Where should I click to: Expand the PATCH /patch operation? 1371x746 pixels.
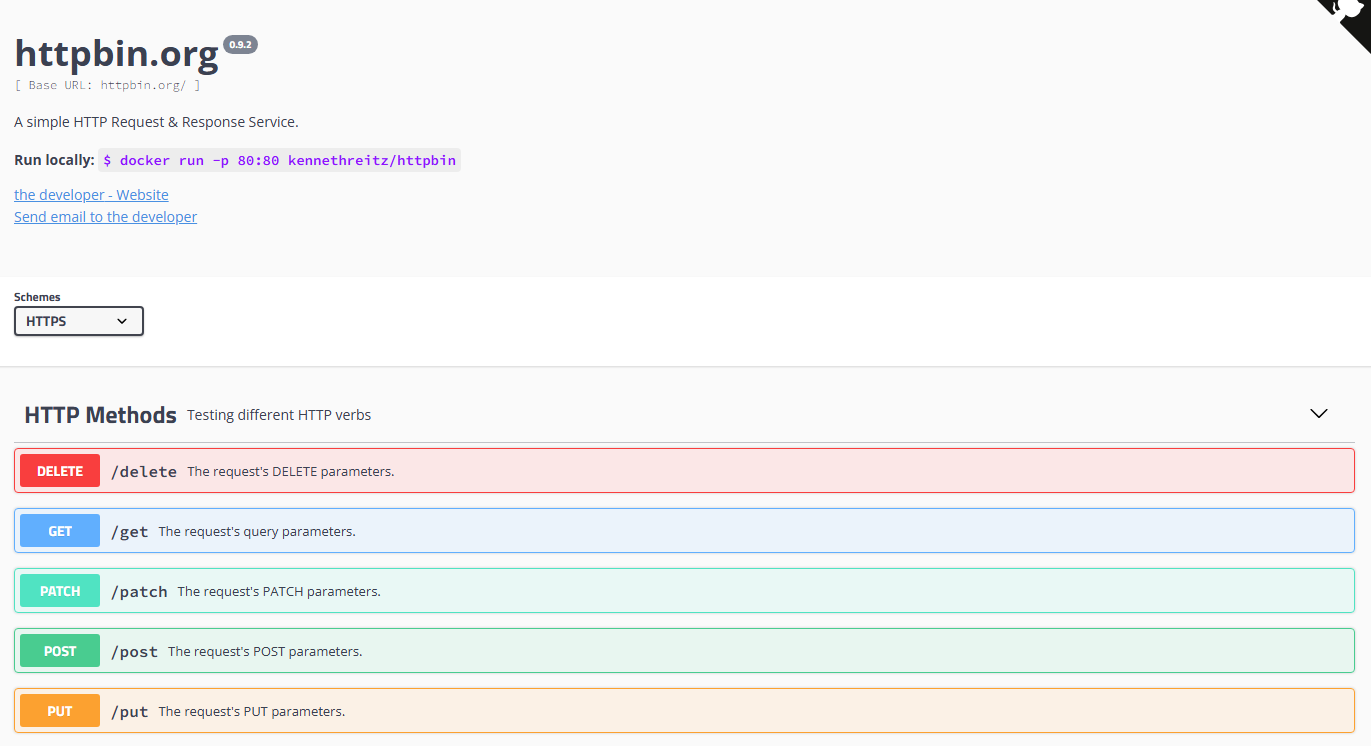point(684,591)
